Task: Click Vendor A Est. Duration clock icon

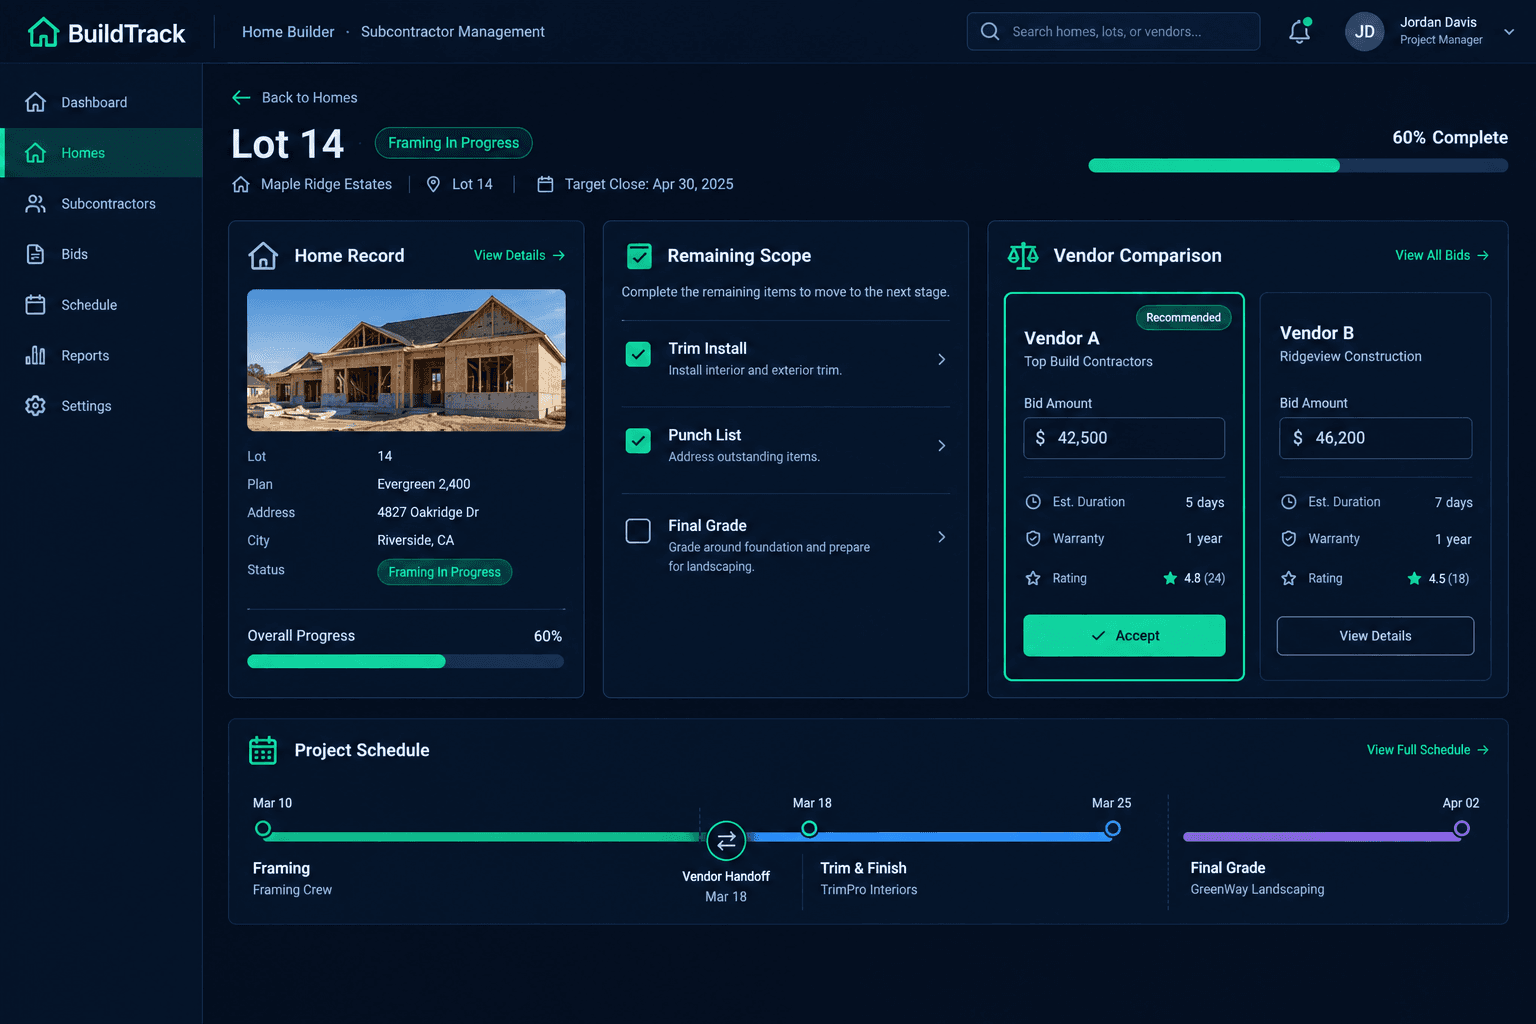Action: click(1033, 502)
